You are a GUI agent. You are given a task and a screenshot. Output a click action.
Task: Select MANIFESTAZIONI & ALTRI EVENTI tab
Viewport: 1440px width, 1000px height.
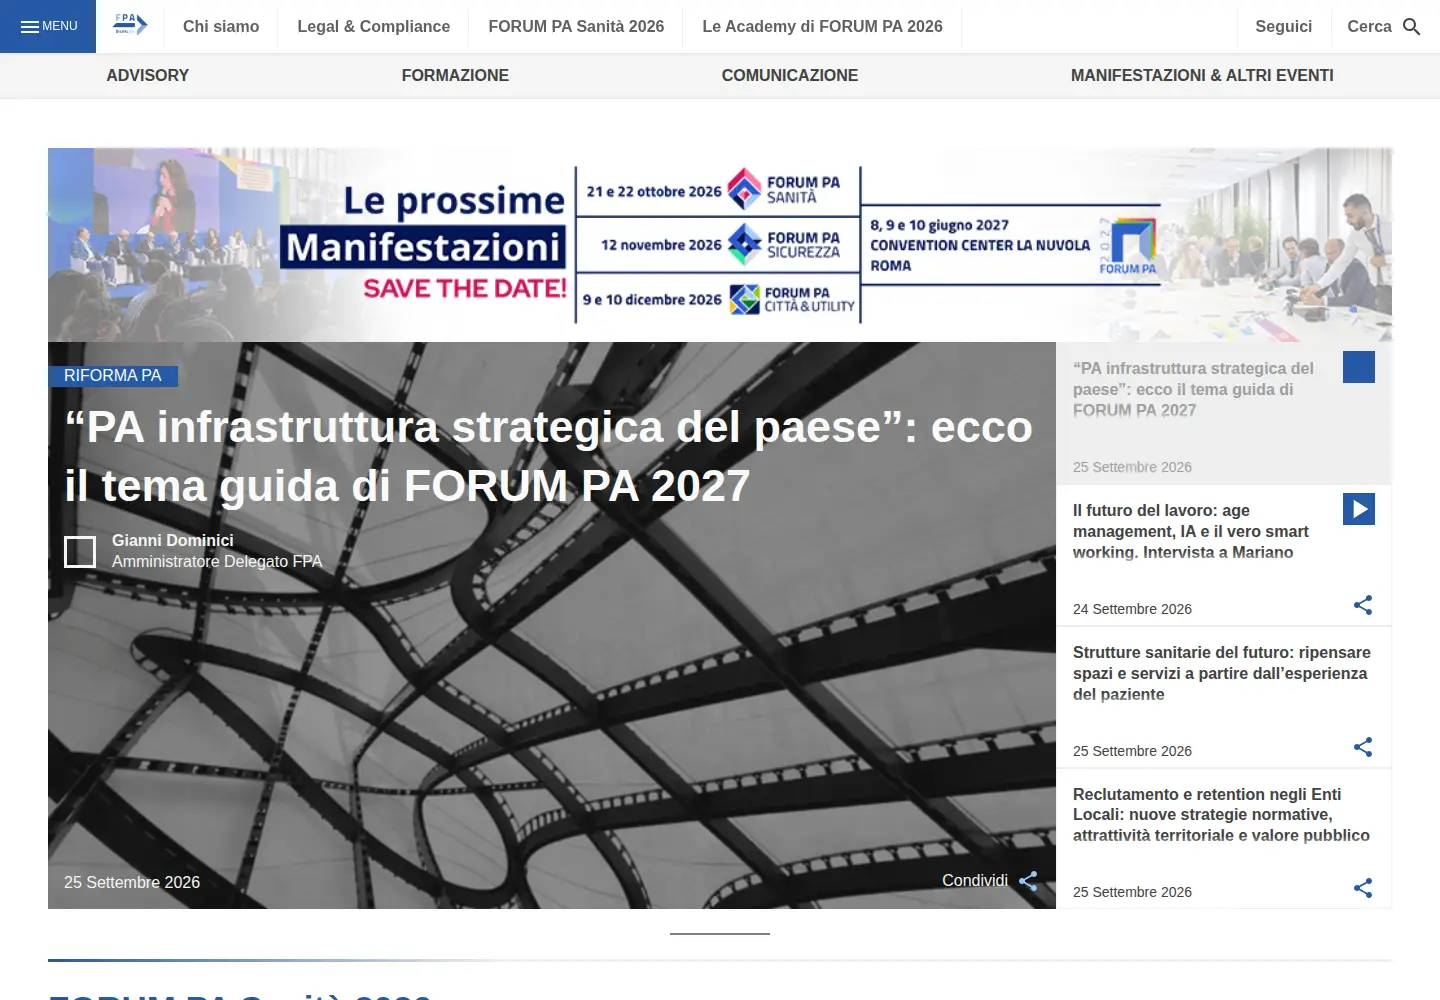click(x=1202, y=75)
